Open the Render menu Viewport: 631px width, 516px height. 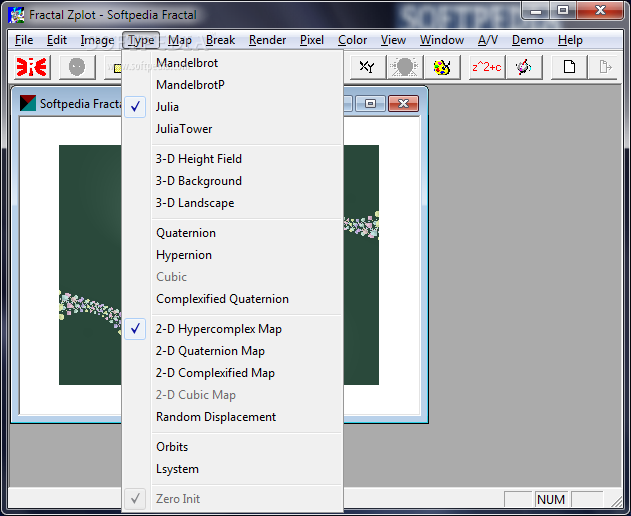pos(268,40)
